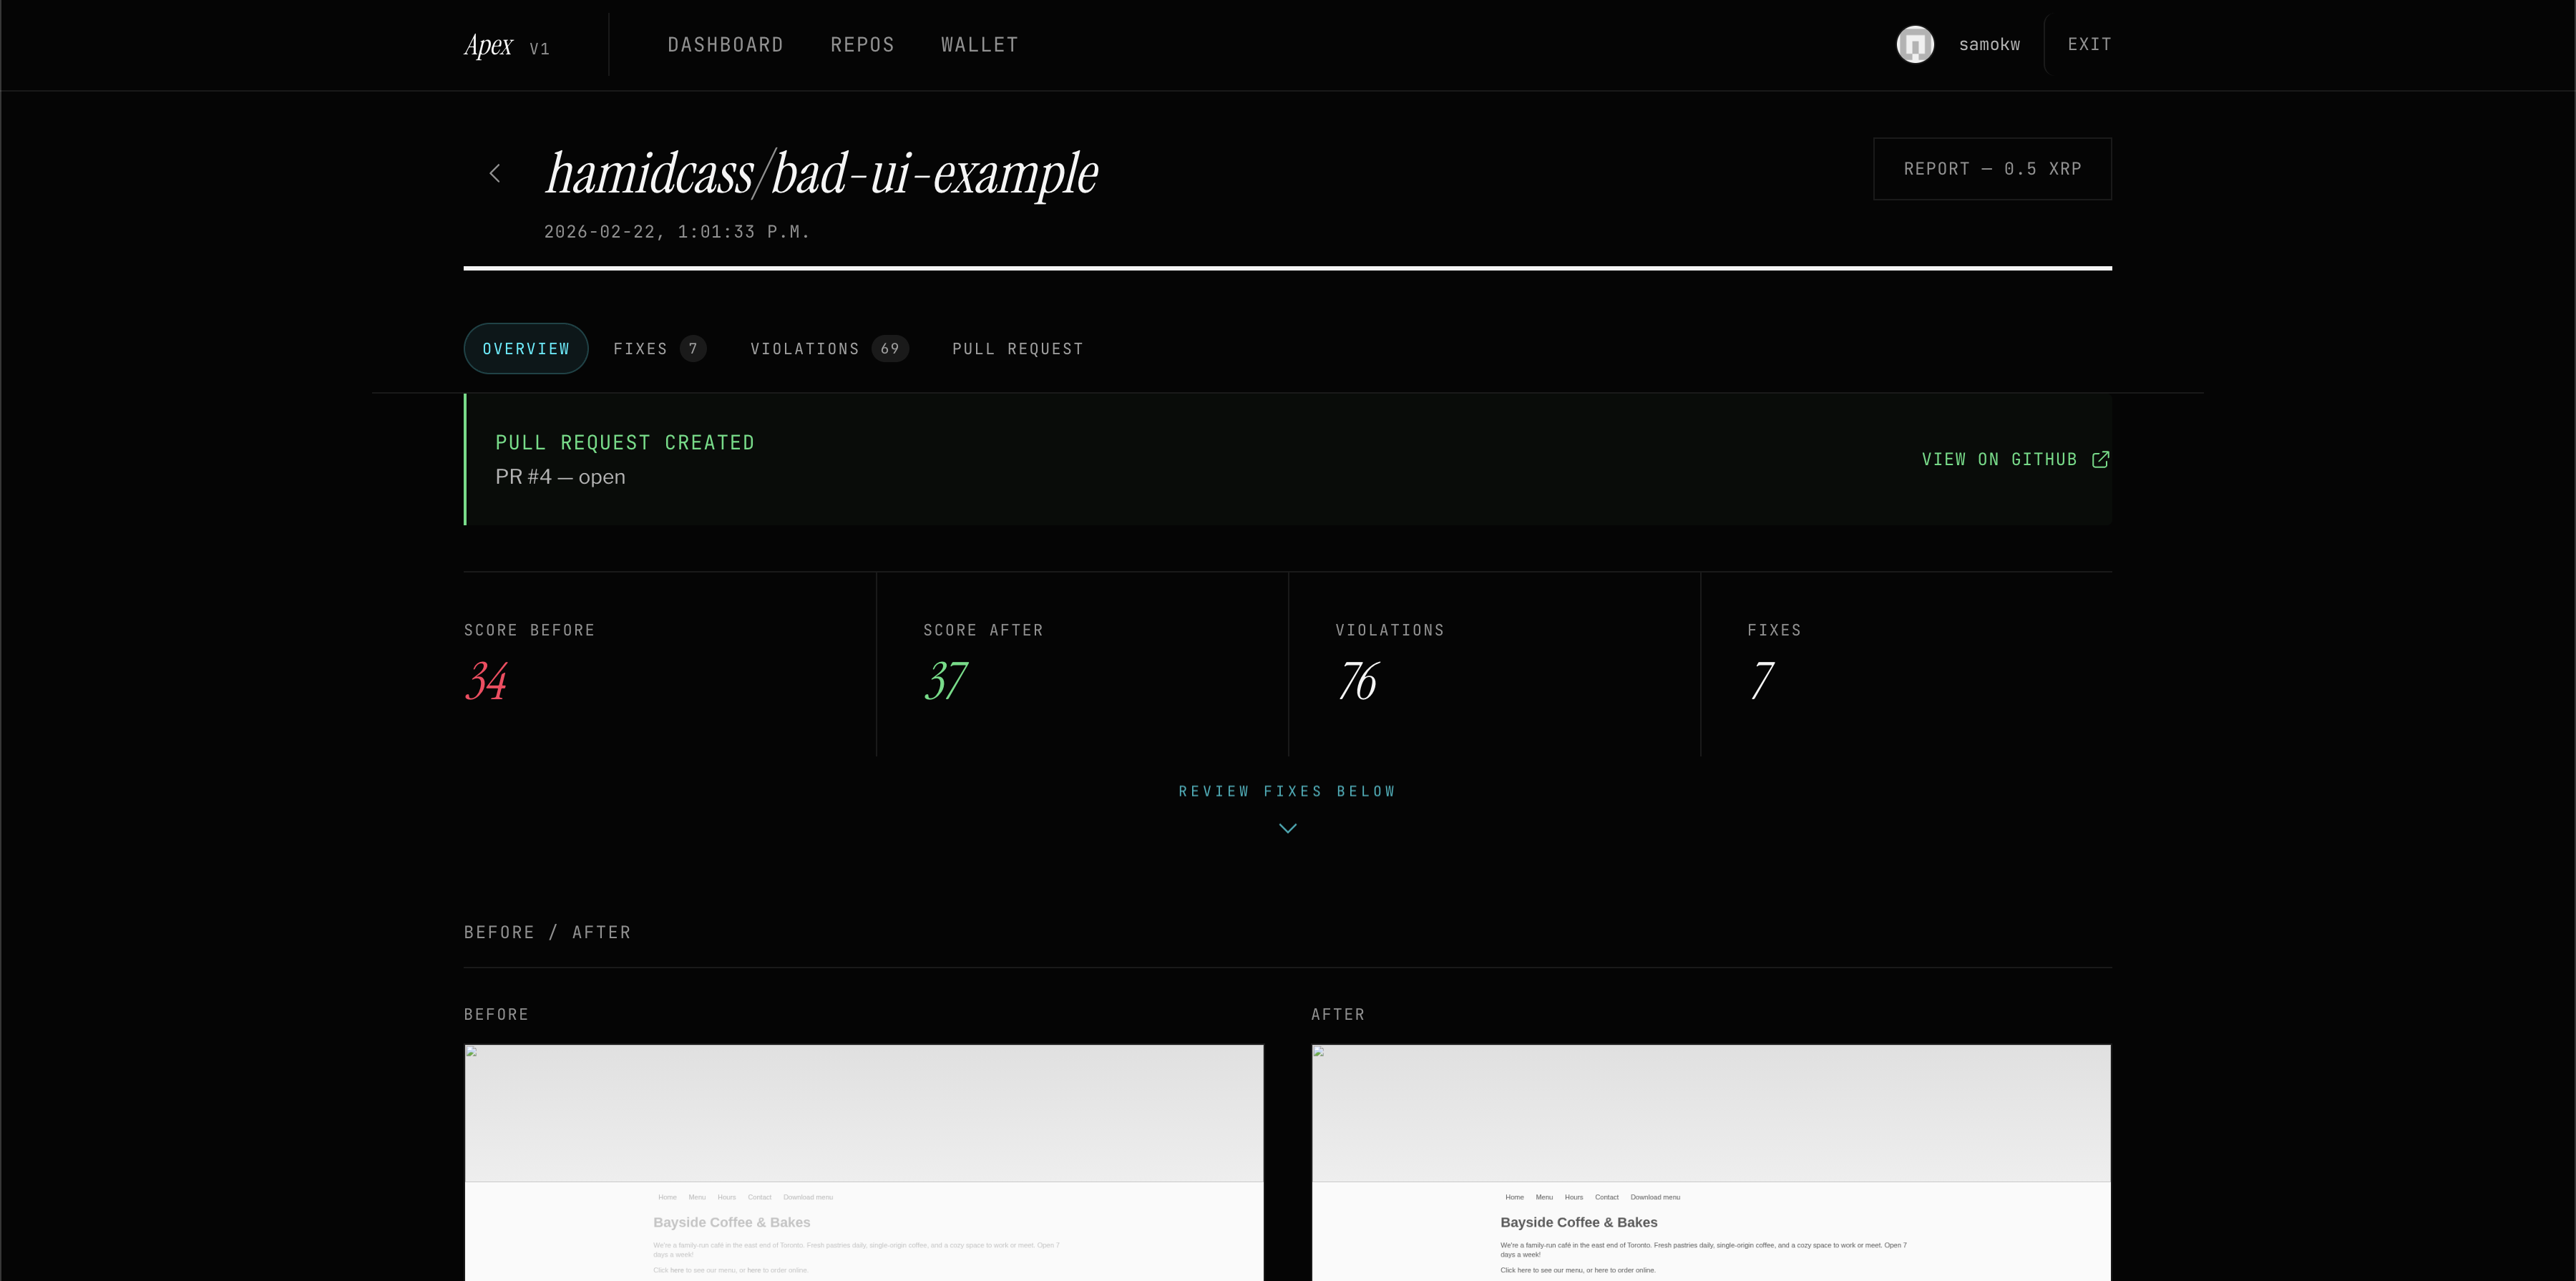Click the down chevron under Review Fixes Below
Image resolution: width=2576 pixels, height=1281 pixels.
1287,828
